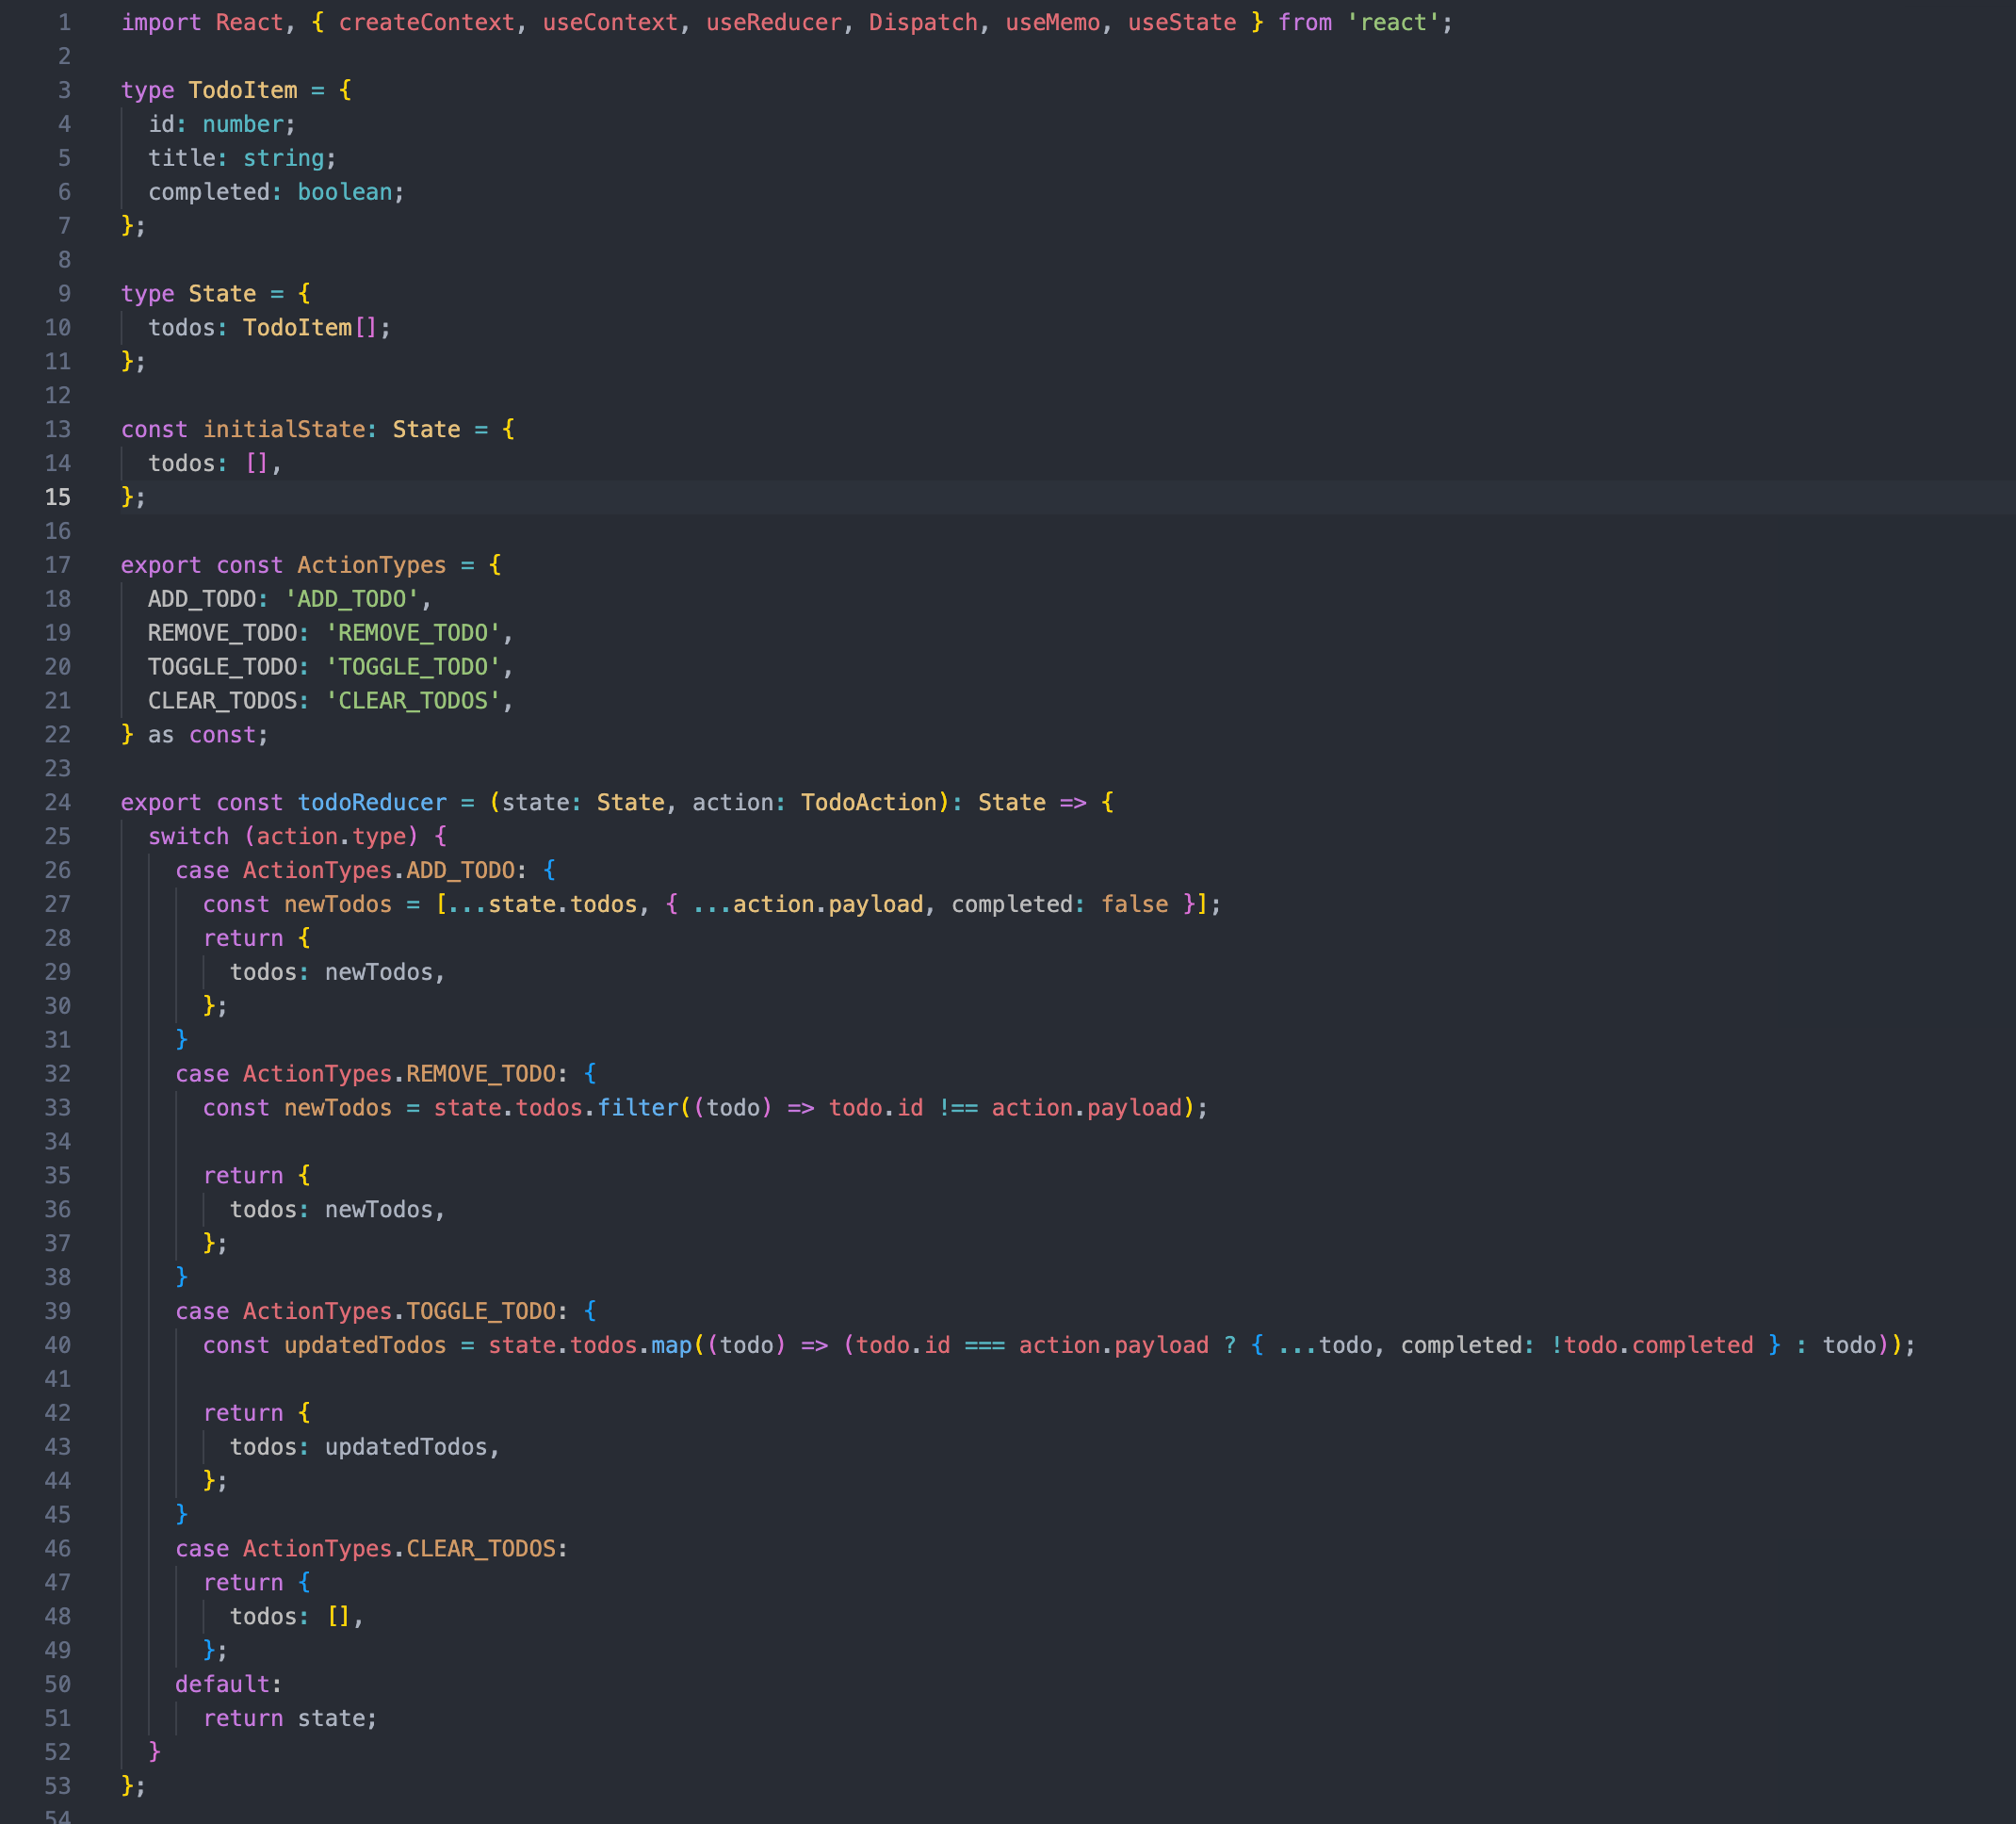Click the TodoItem type name on line 3
2016x1824 pixels.
point(242,90)
